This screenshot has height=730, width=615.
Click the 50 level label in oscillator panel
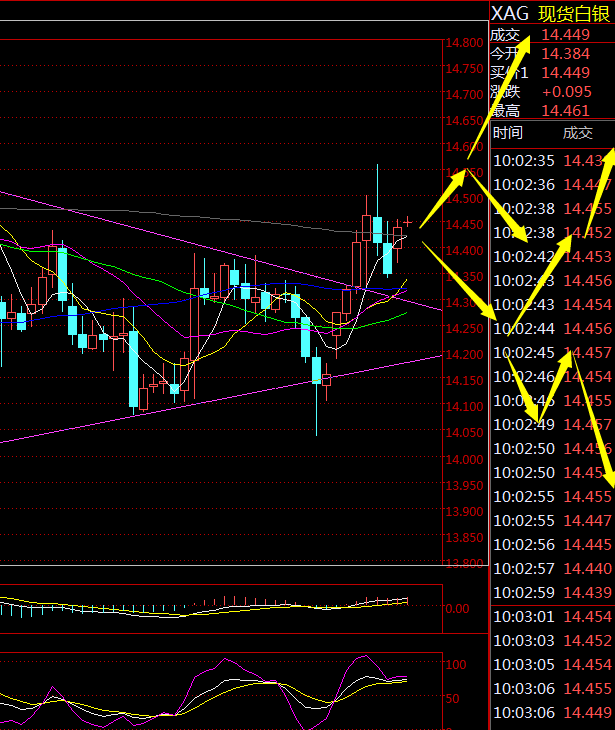tap(453, 698)
